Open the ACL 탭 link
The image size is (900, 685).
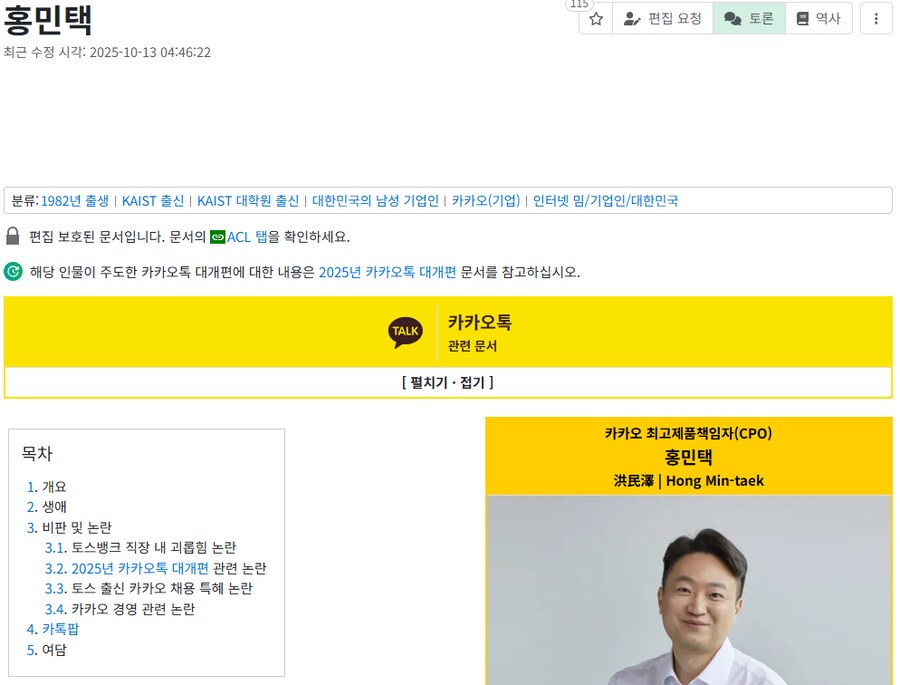tap(247, 237)
